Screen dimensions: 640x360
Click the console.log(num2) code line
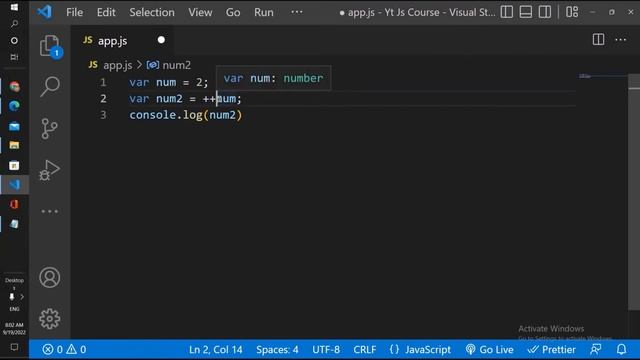(186, 115)
